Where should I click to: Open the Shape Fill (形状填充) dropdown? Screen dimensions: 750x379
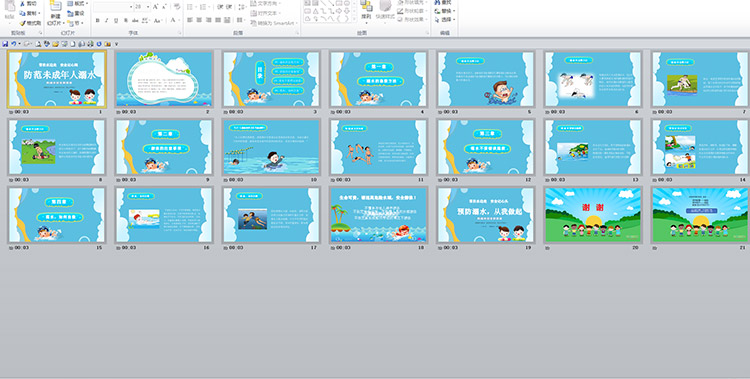point(412,2)
